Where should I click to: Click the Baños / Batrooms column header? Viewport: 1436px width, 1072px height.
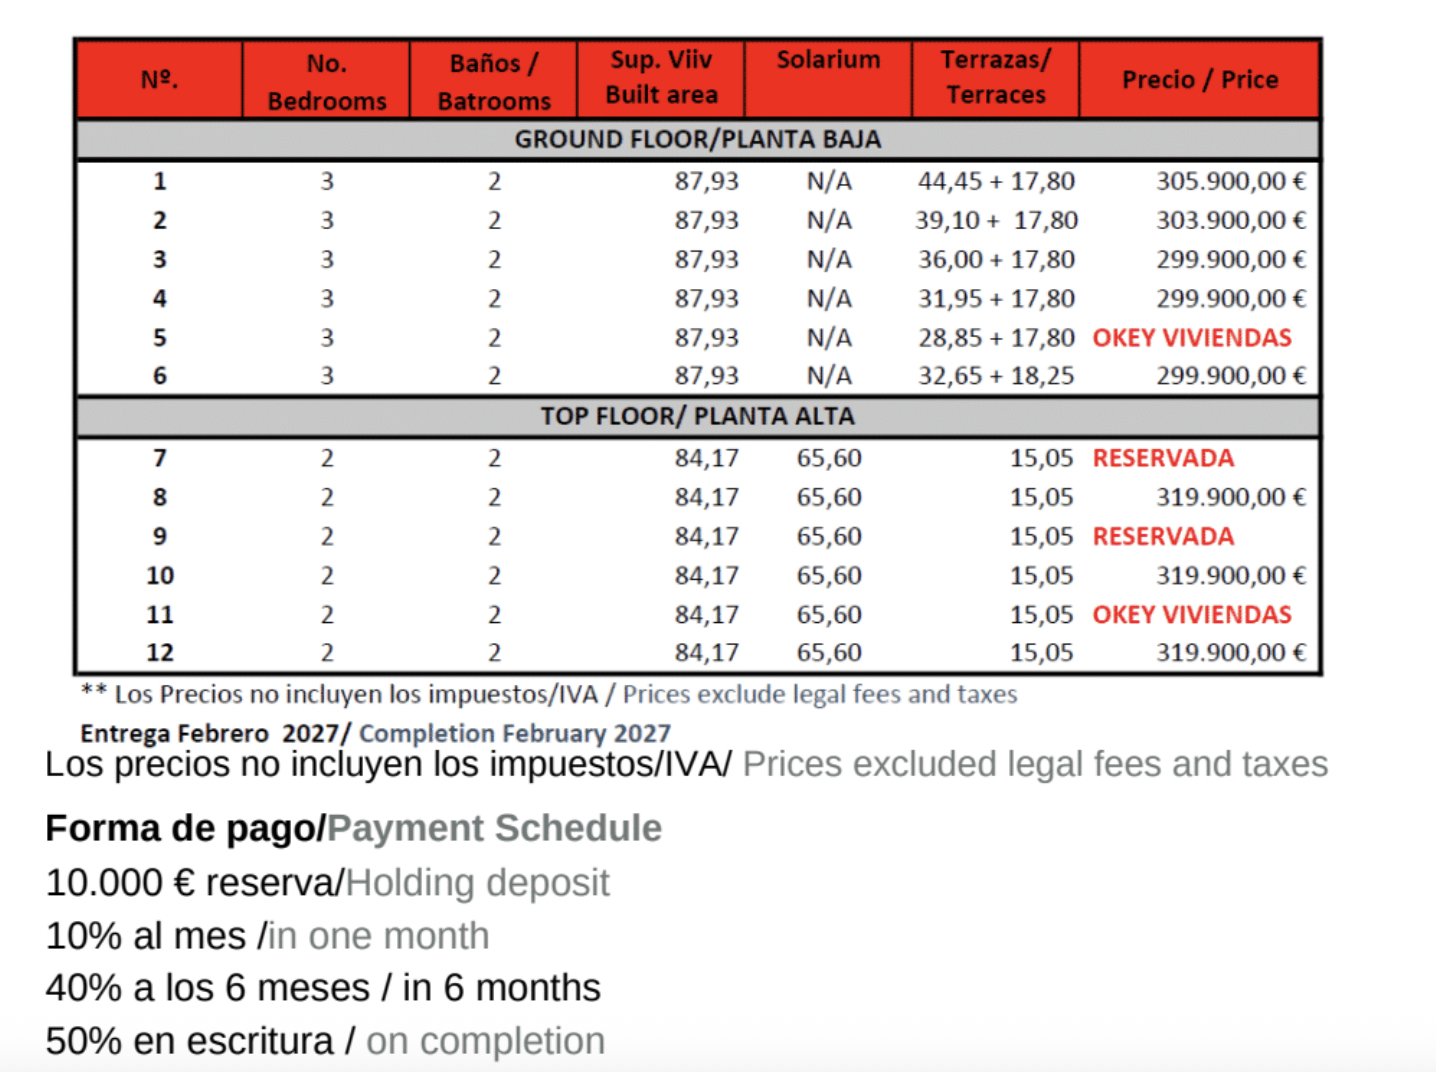494,82
